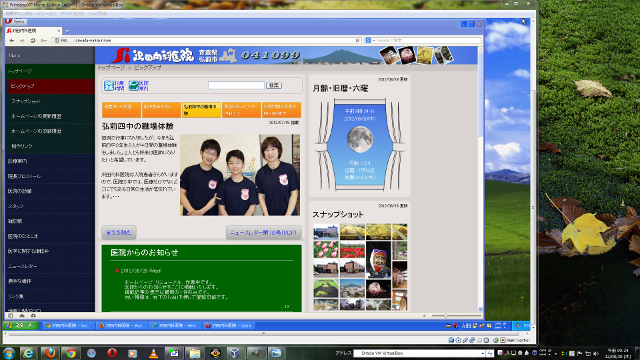Screen dimensions: 640x360
Task: Open the Opera menu button at top left
Action: tap(15, 21)
